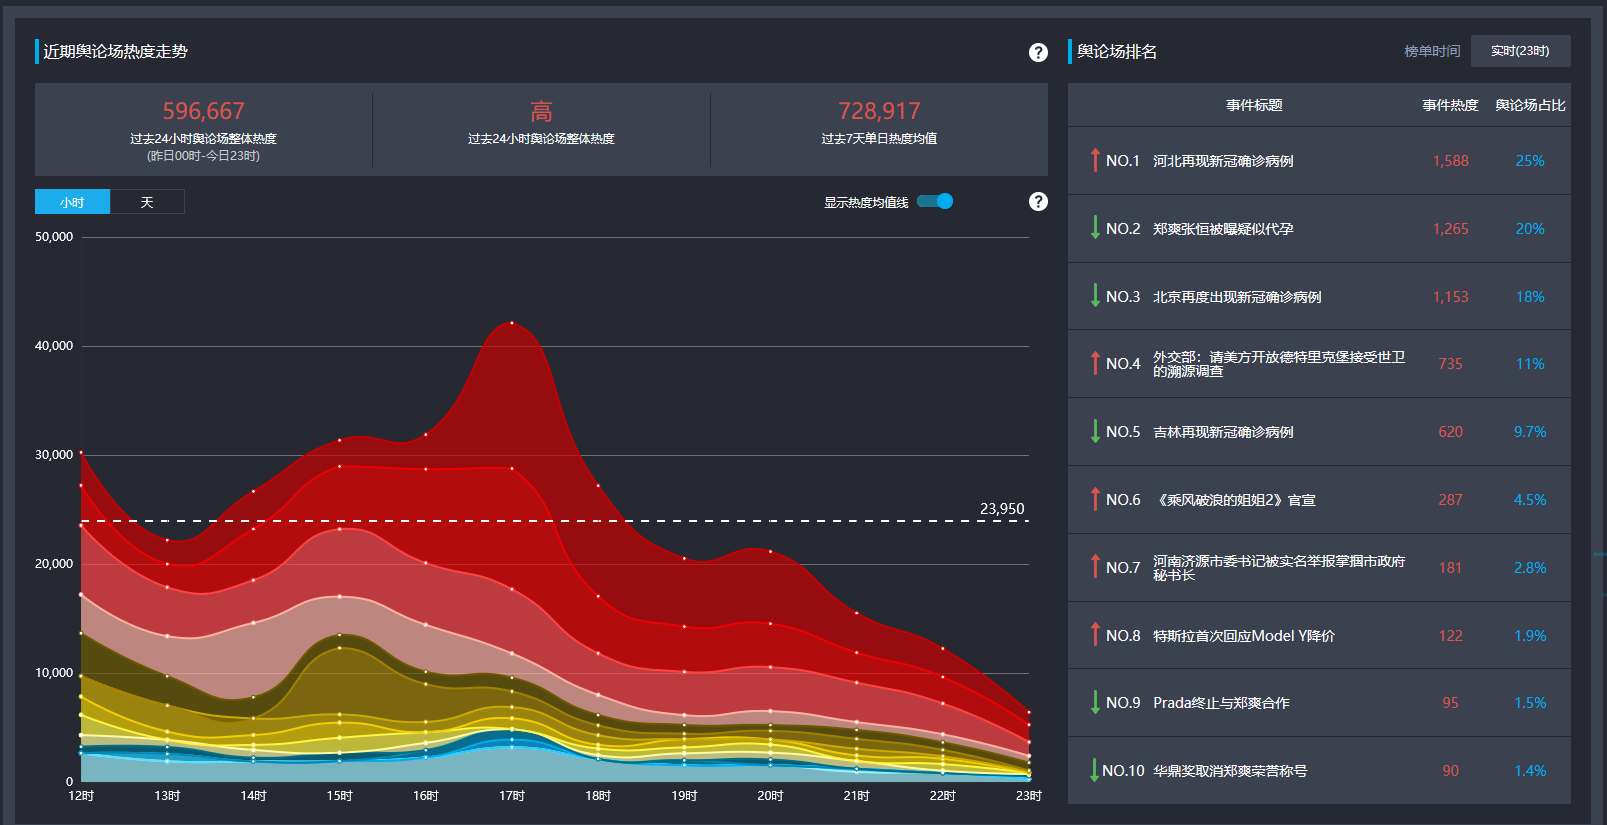Switch chart to 天 view
This screenshot has width=1607, height=825.
click(147, 202)
